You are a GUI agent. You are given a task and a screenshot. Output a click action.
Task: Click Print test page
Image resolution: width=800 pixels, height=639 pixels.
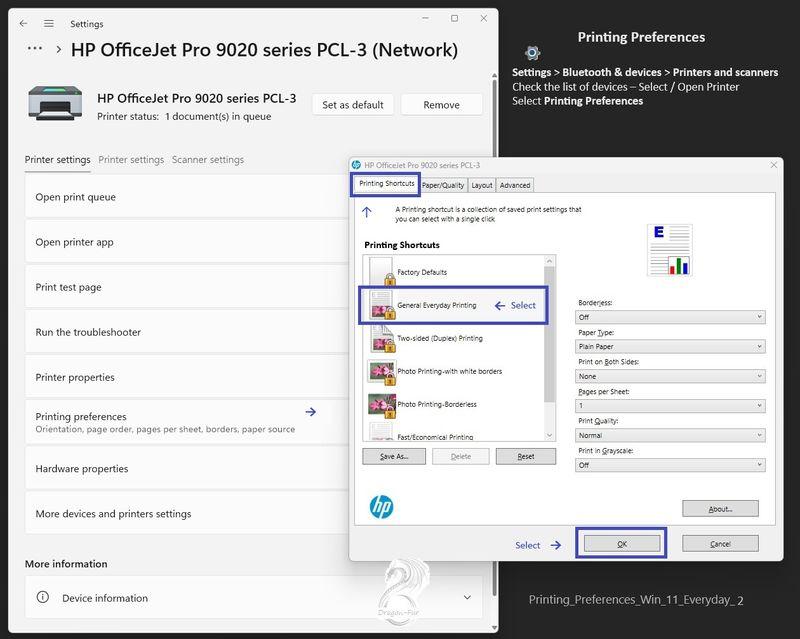point(187,287)
